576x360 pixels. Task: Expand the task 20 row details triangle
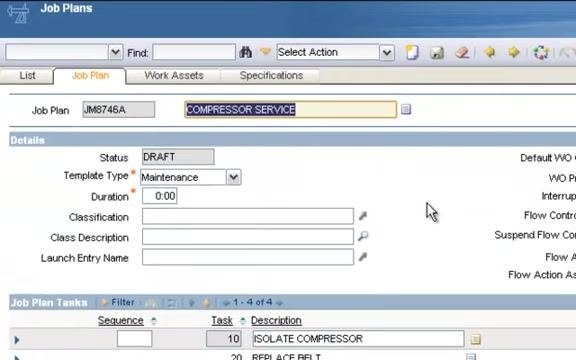17,357
